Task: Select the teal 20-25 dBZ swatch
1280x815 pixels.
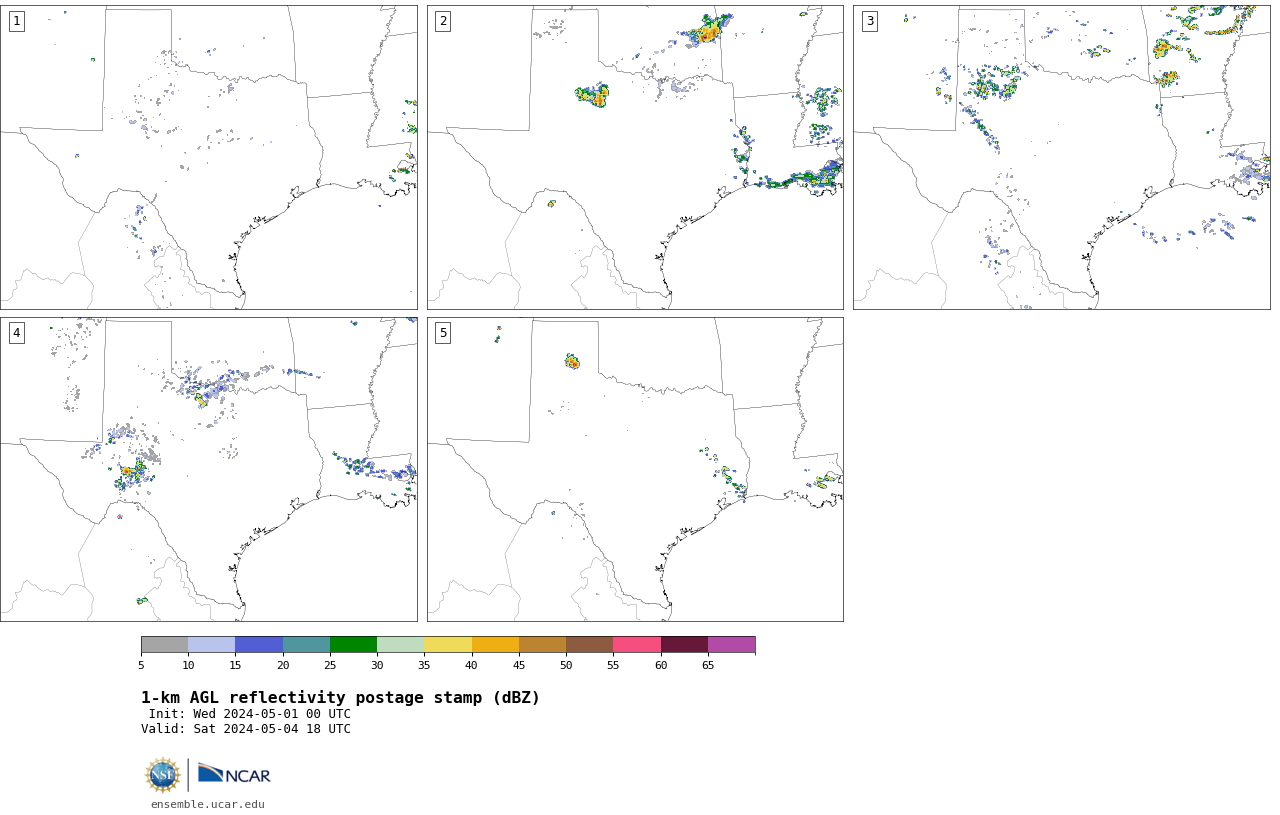Action: 306,644
